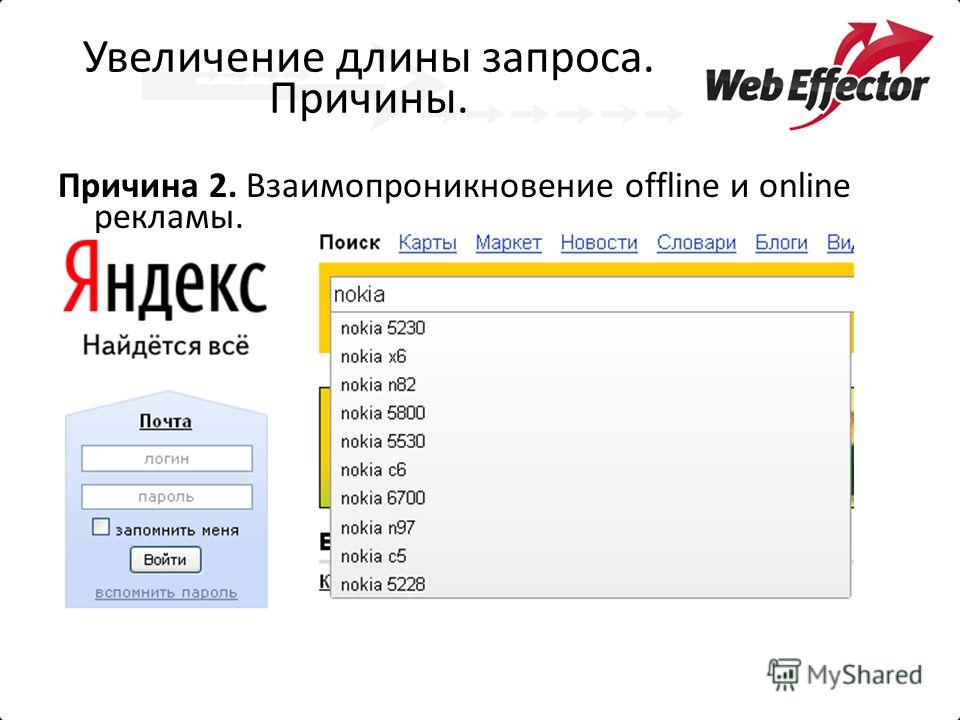Open the Почта mail link
The width and height of the screenshot is (960, 720).
click(165, 421)
